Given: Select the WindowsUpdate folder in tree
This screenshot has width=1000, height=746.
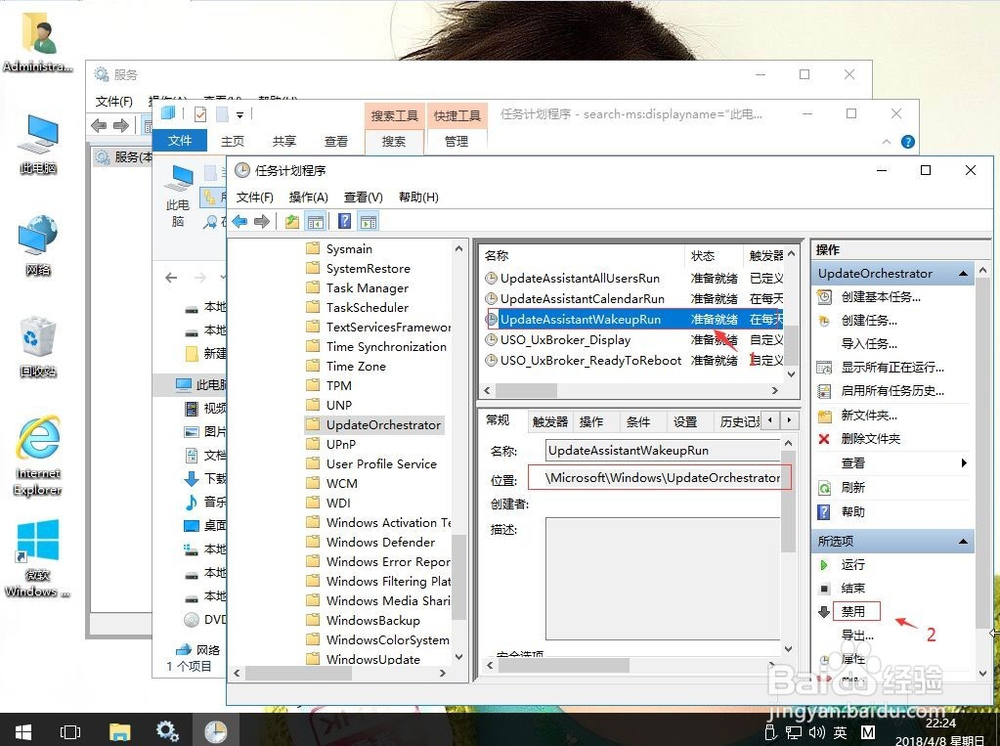Looking at the screenshot, I should [373, 660].
